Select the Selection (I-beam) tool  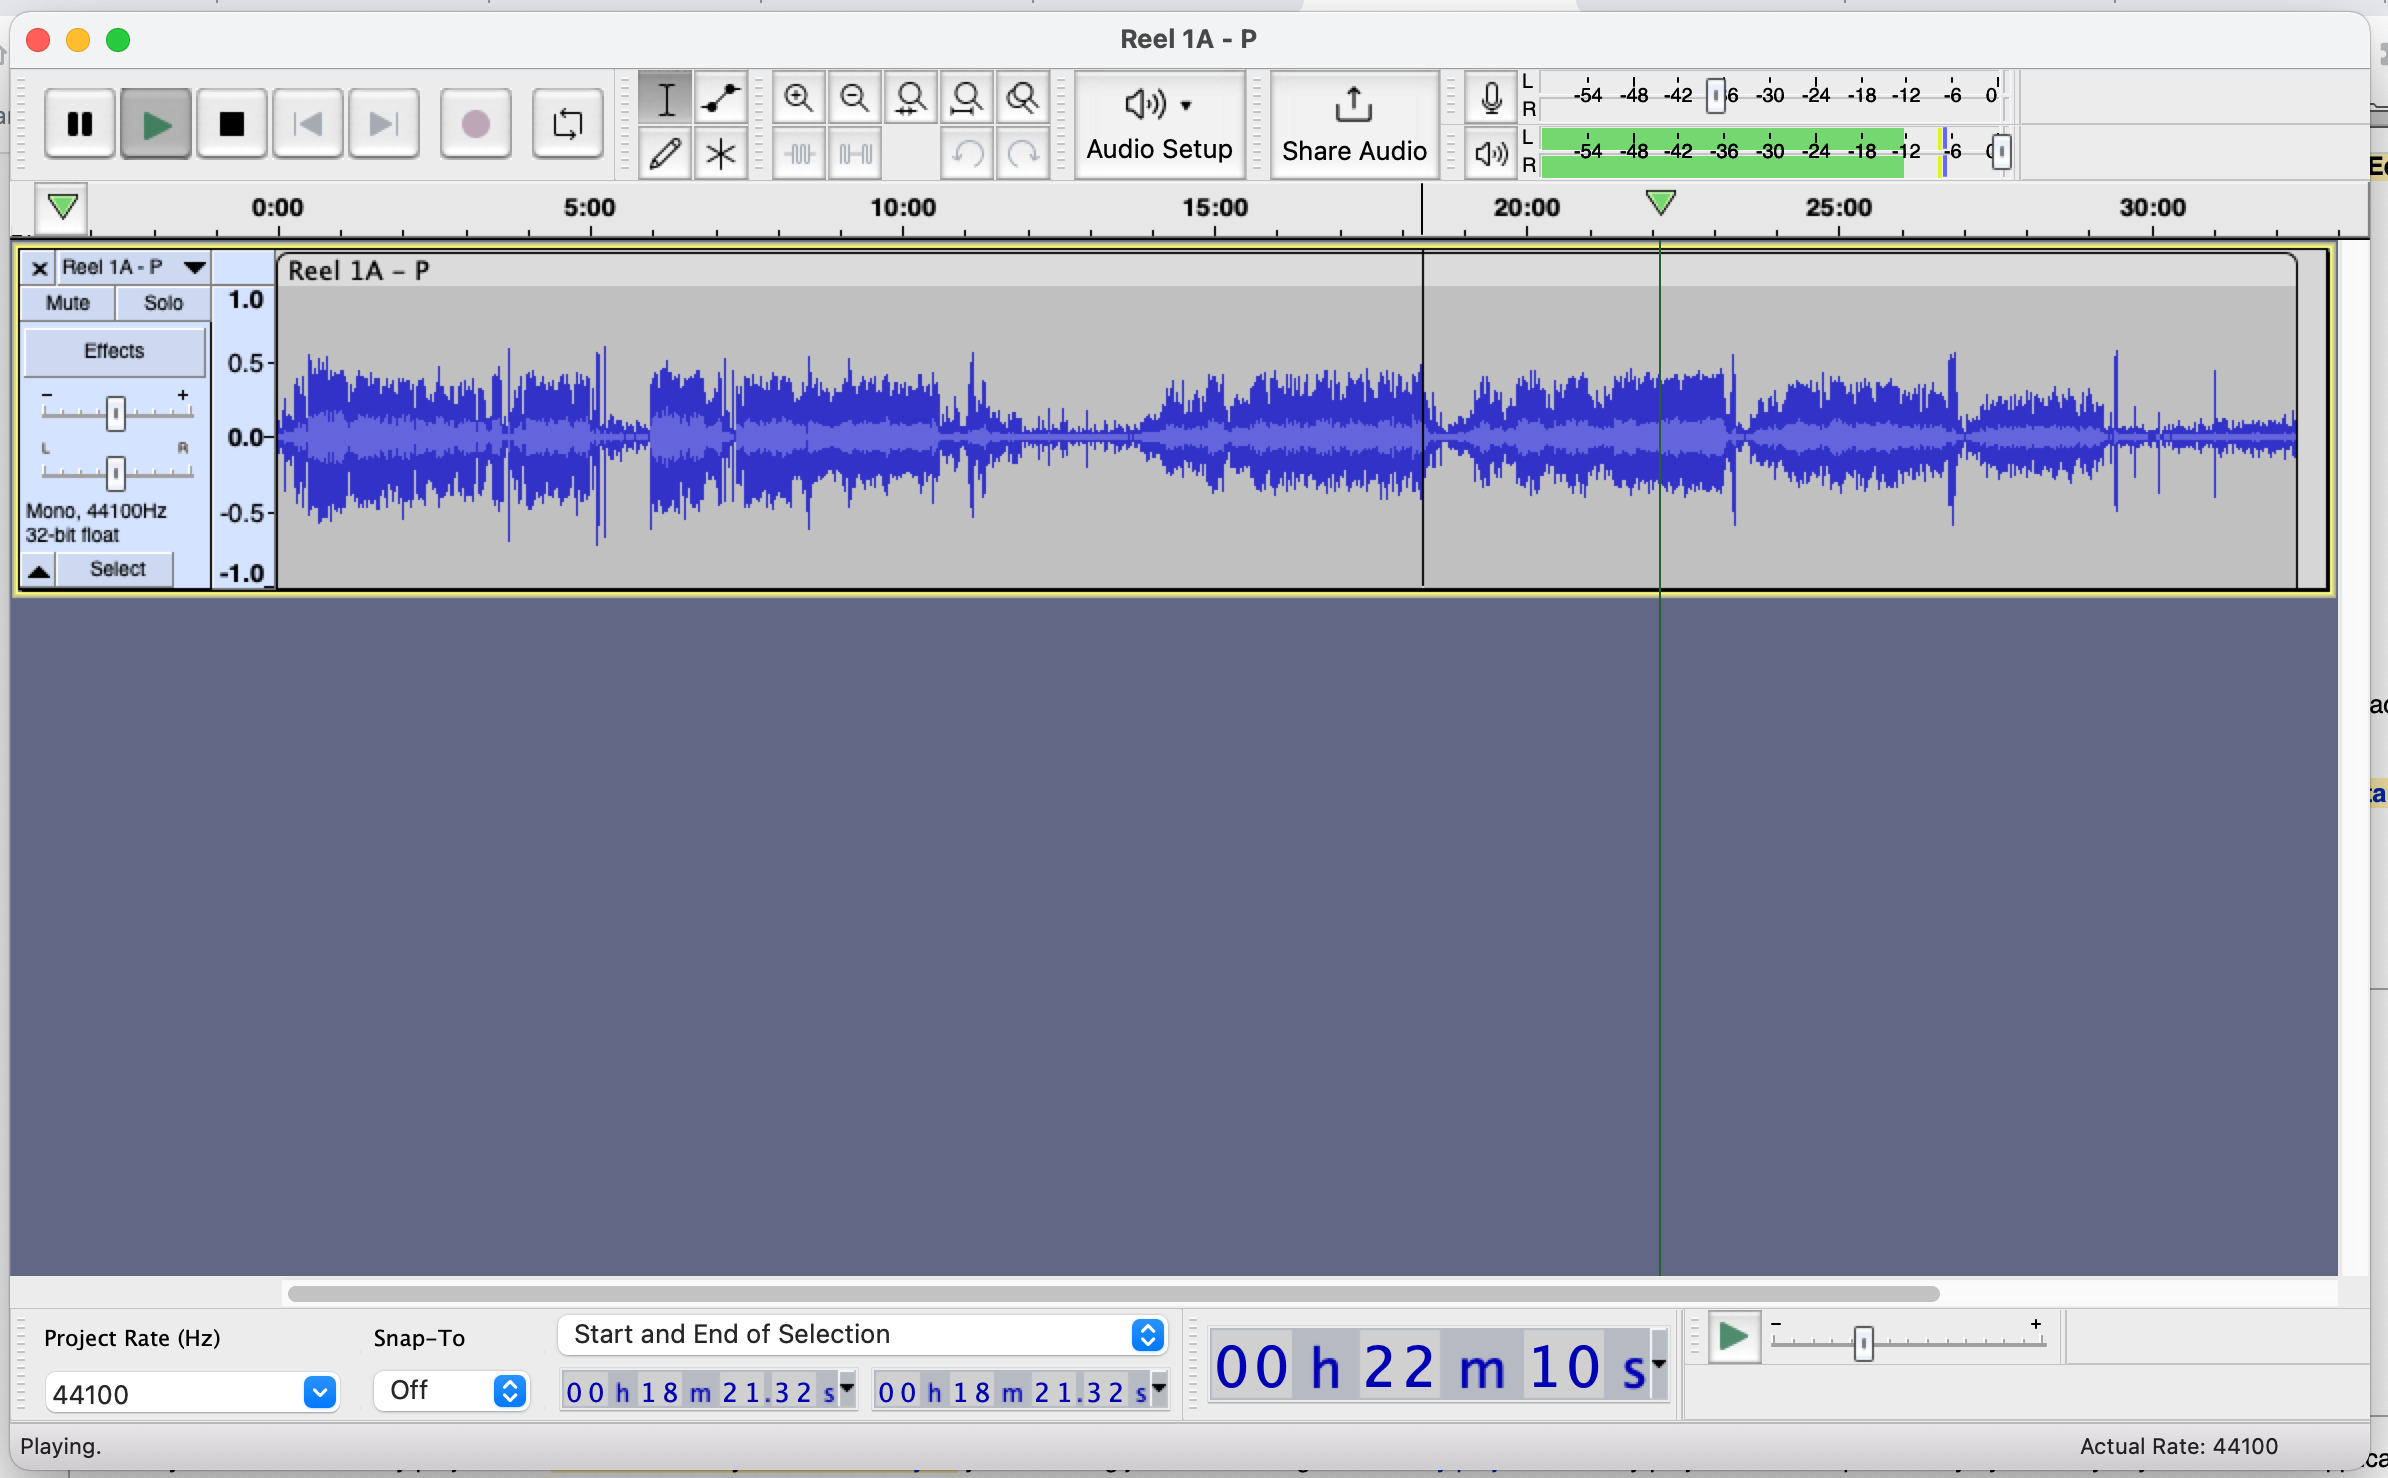pos(665,98)
